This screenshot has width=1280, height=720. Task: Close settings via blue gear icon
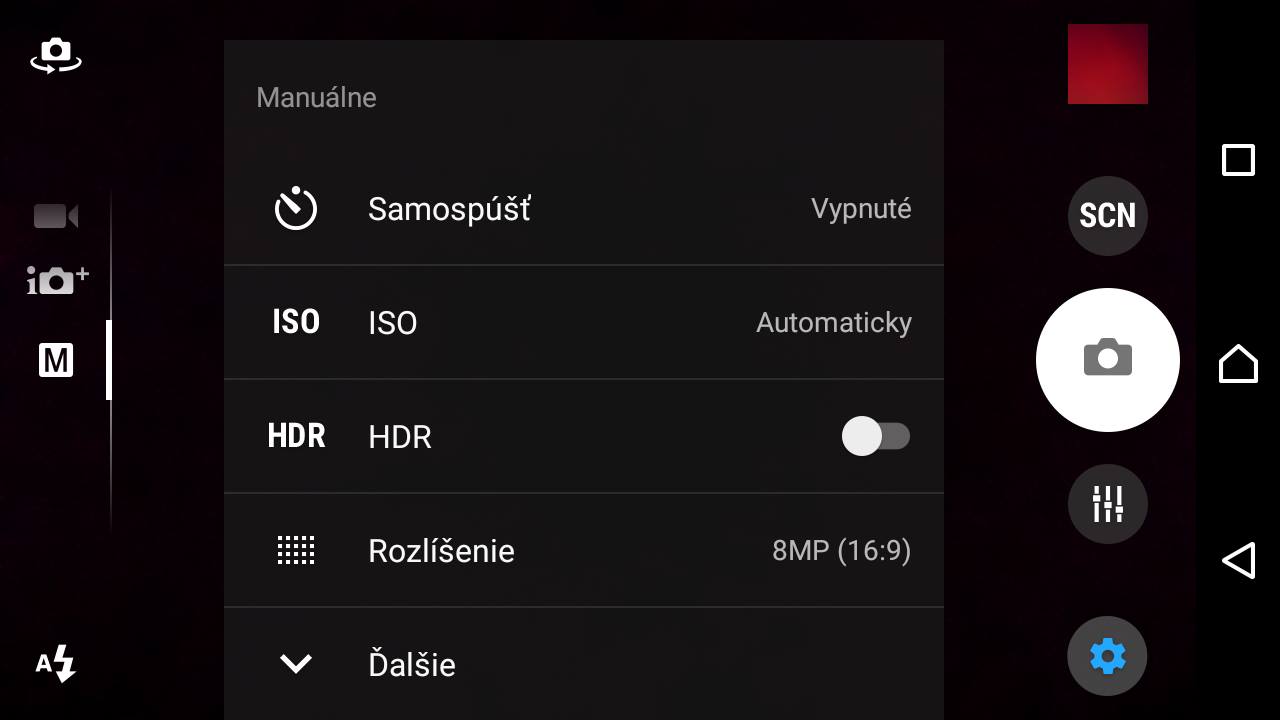point(1108,656)
